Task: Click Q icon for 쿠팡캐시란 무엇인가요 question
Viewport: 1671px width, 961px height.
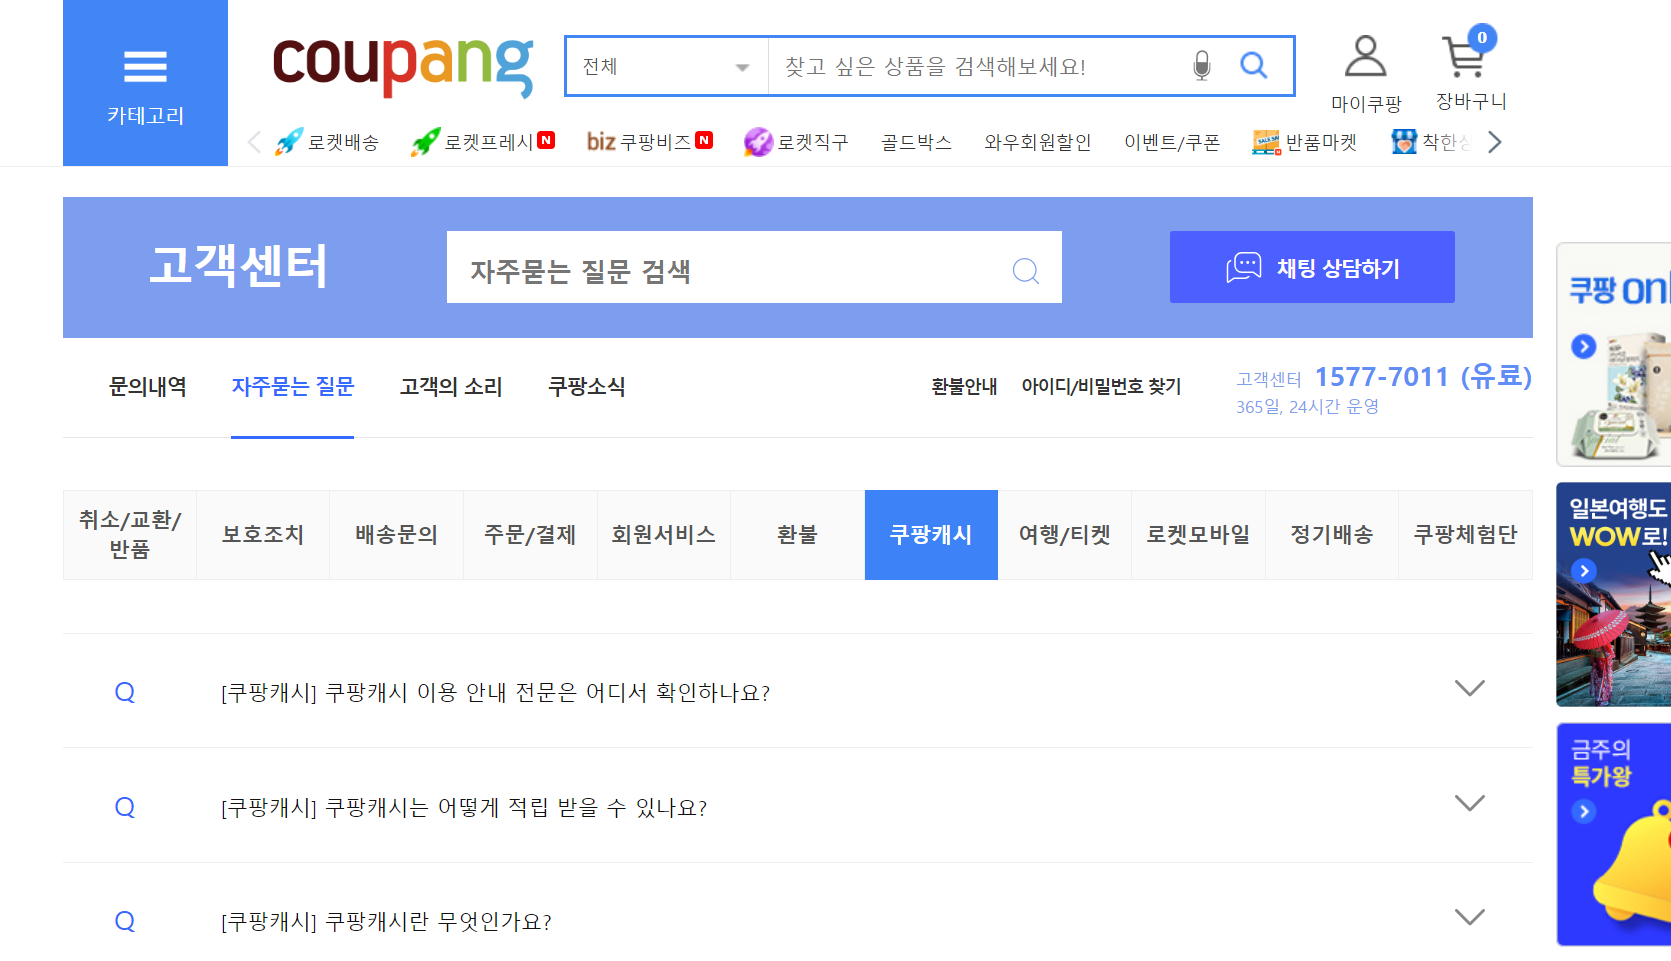Action: click(x=125, y=921)
